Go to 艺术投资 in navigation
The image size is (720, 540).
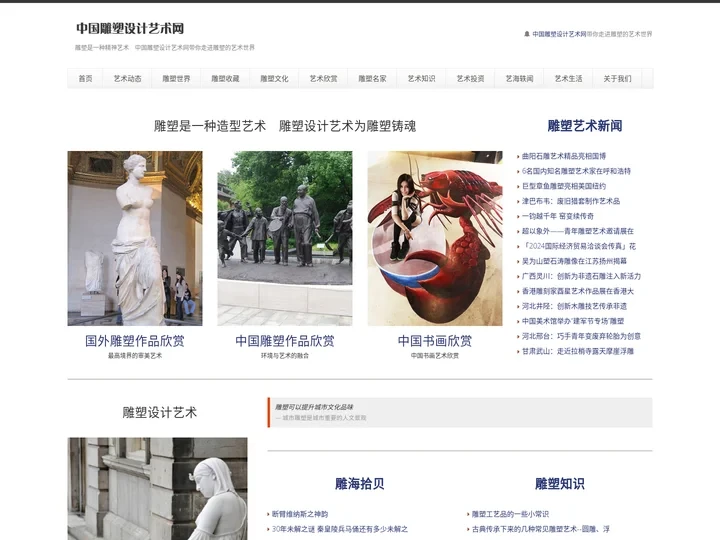(470, 79)
